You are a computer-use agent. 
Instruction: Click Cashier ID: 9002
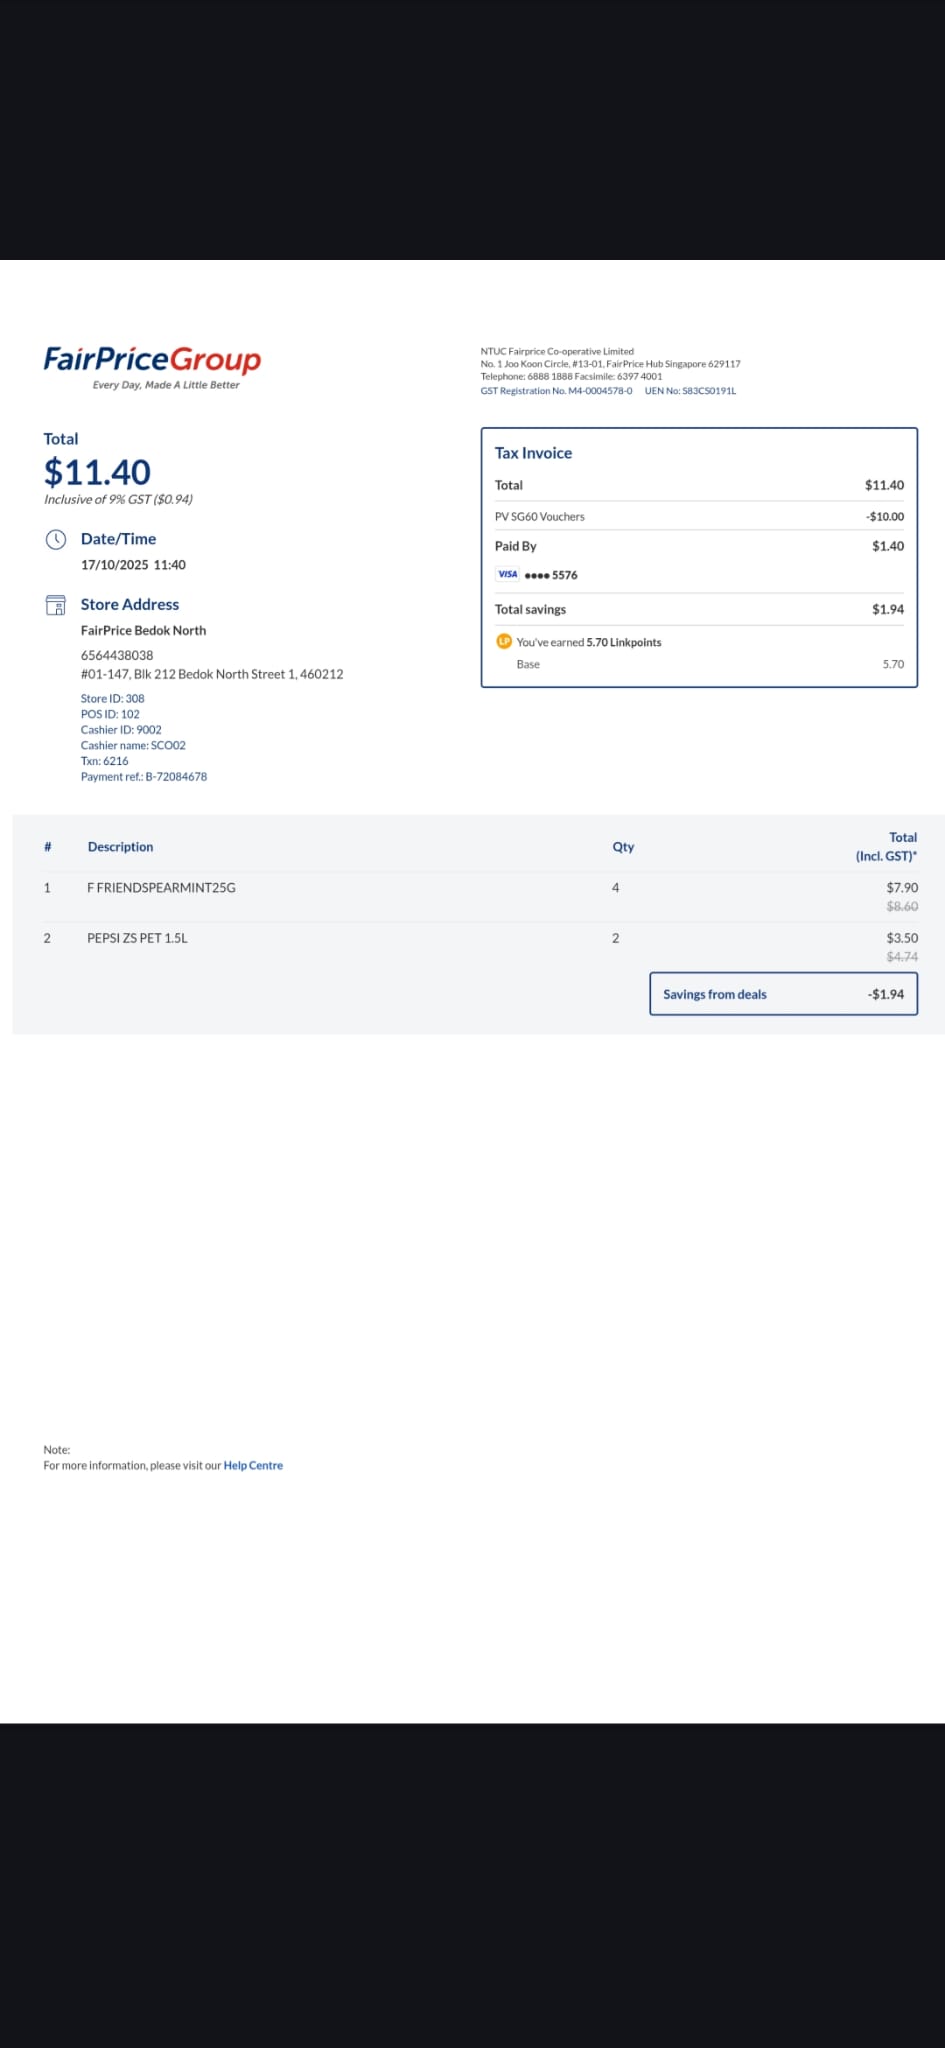pyautogui.click(x=121, y=730)
